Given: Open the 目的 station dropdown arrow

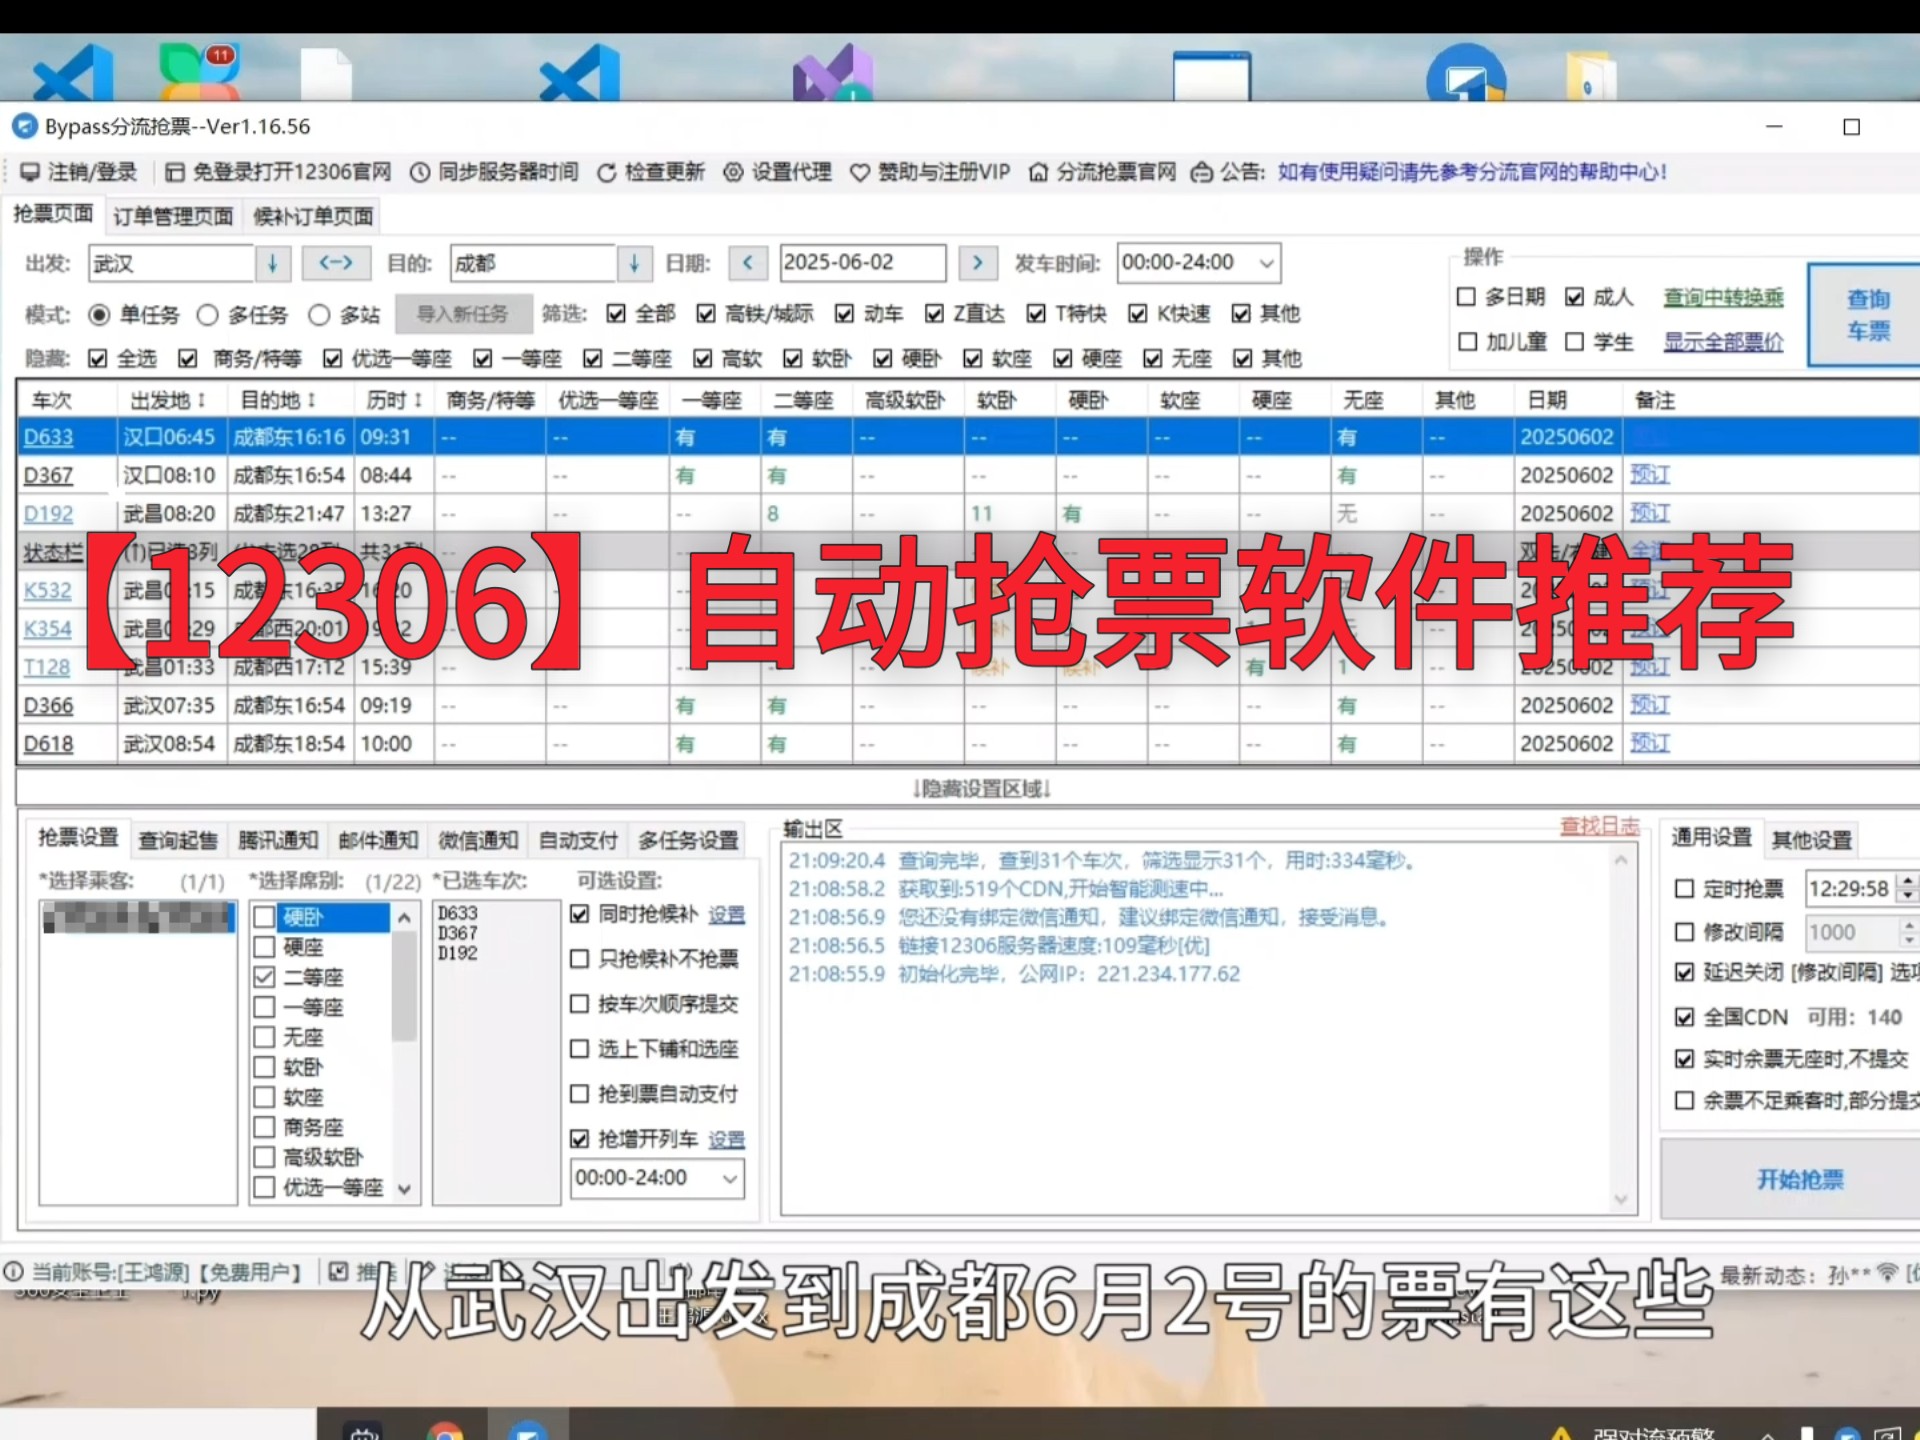Looking at the screenshot, I should (x=634, y=263).
